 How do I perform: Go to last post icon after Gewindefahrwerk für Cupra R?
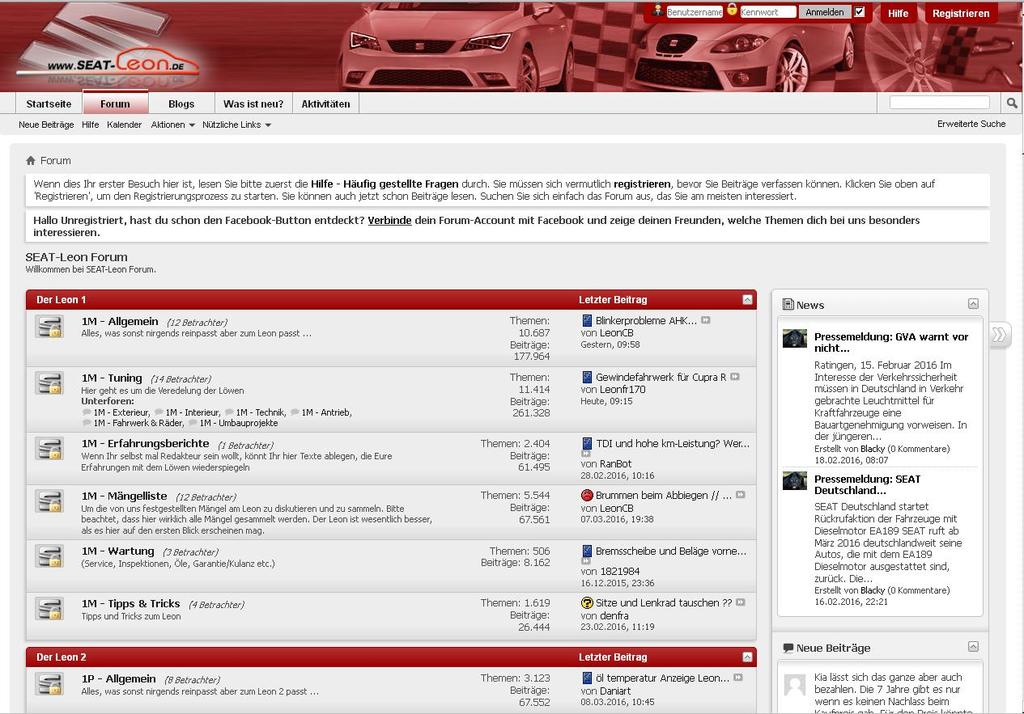pos(735,377)
